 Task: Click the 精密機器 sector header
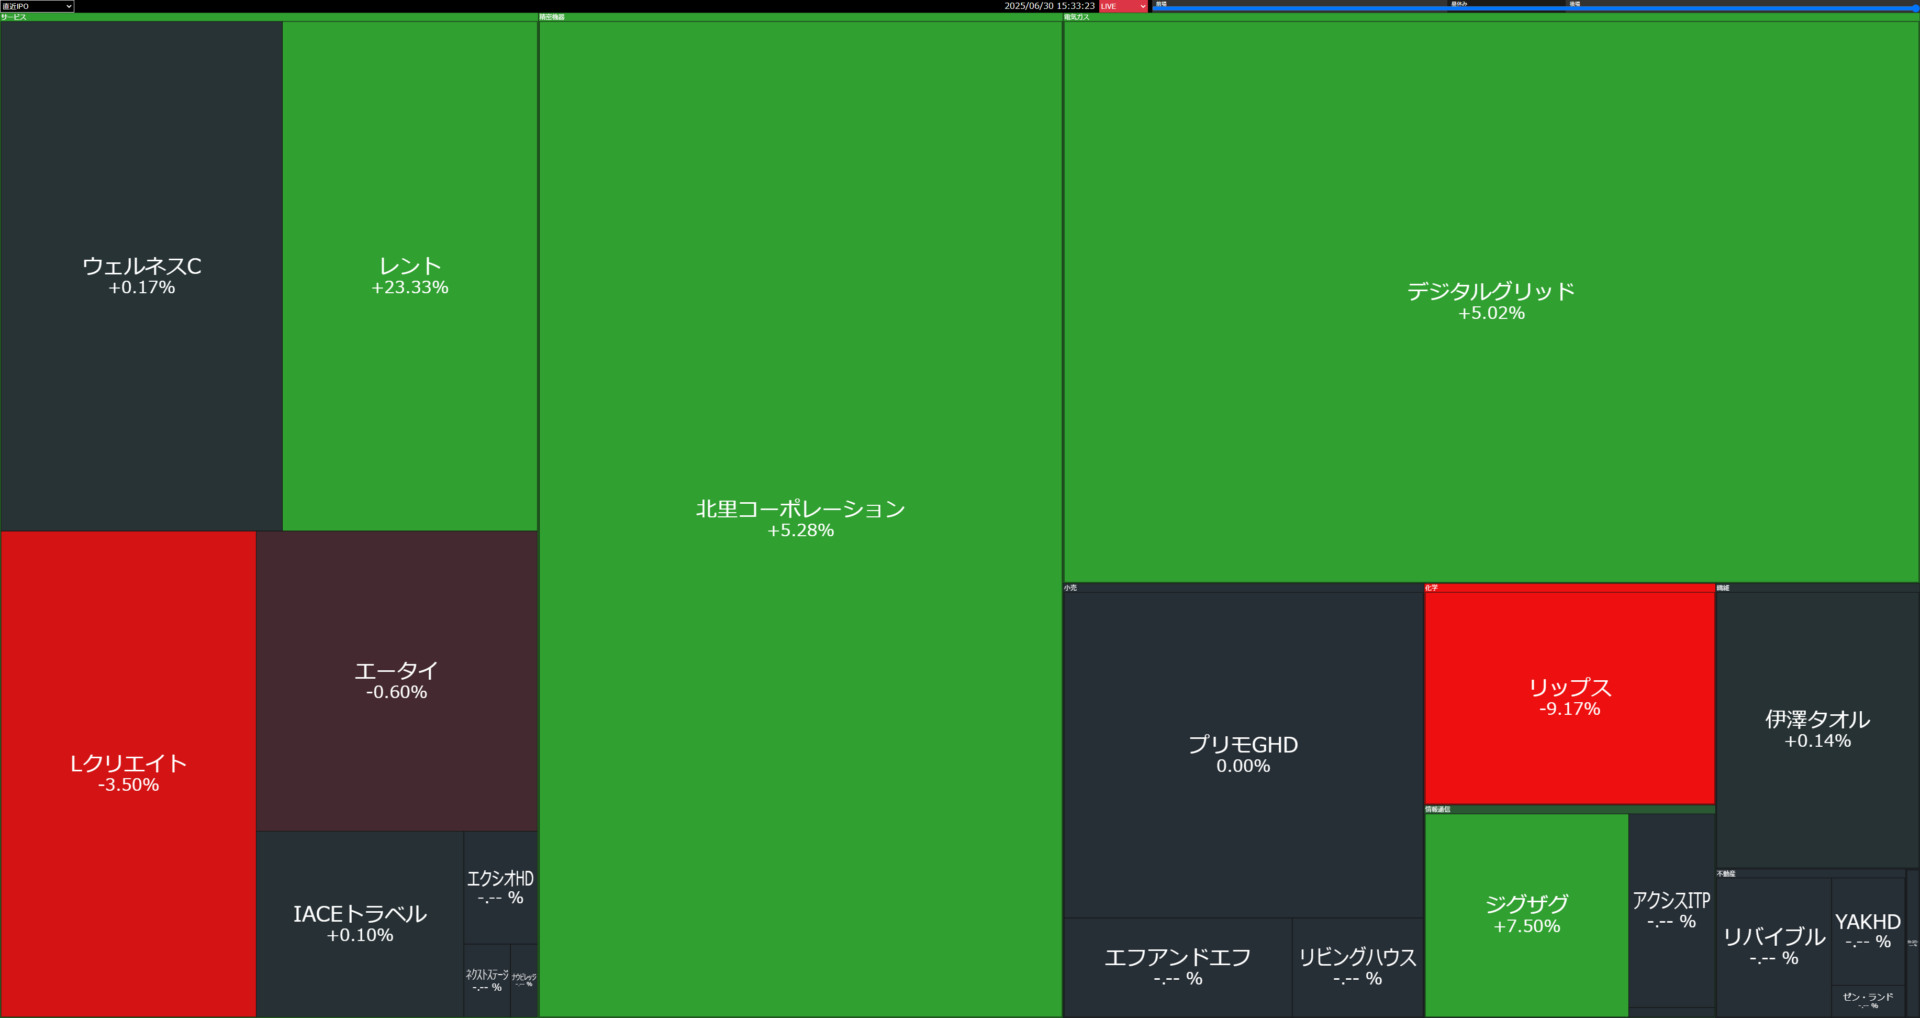click(800, 17)
